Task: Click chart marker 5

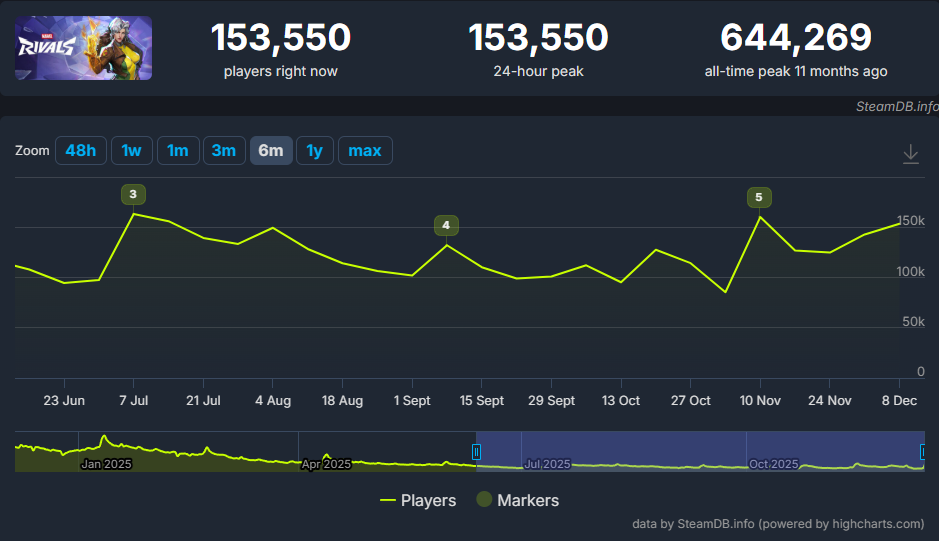Action: 759,197
